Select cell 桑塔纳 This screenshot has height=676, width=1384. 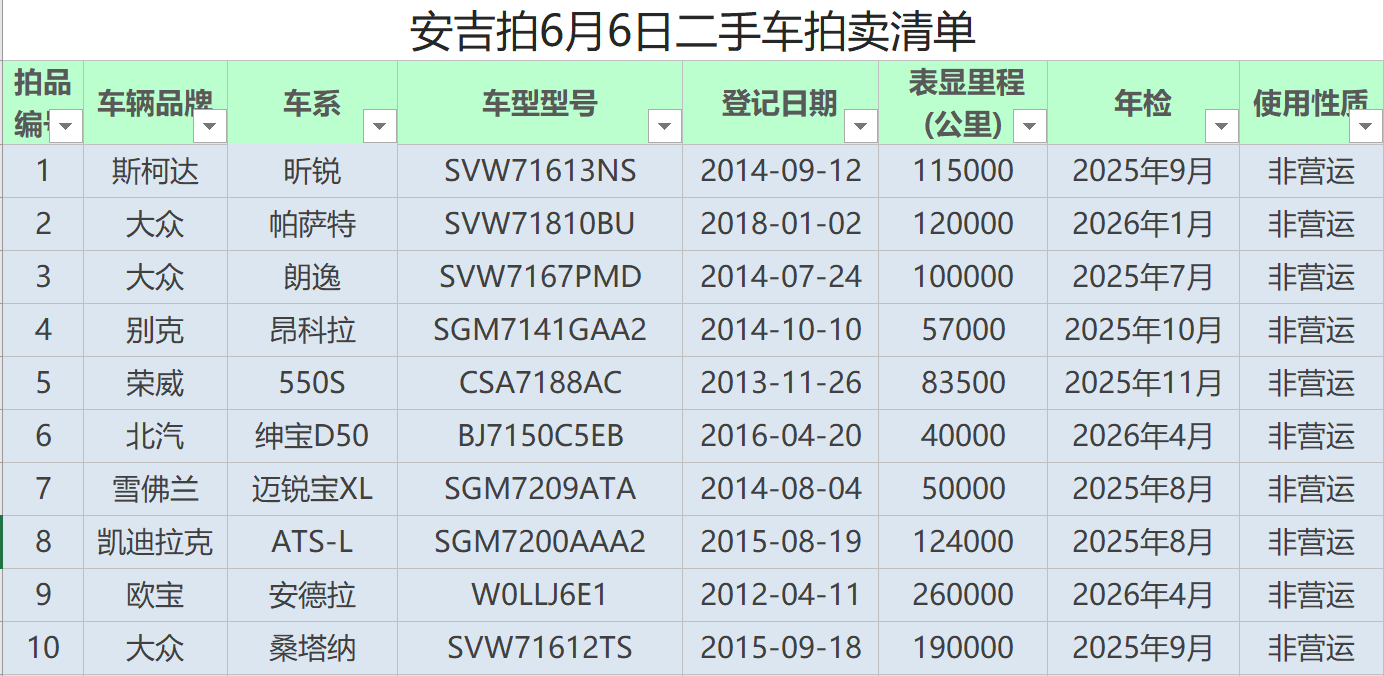click(312, 648)
